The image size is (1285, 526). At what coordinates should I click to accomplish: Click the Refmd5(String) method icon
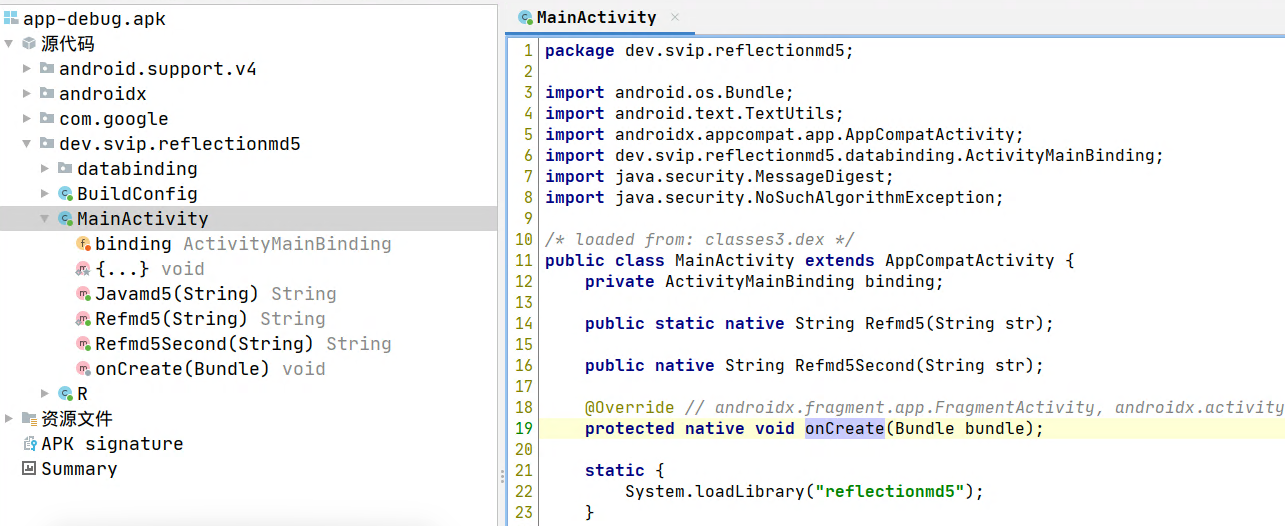(x=83, y=319)
